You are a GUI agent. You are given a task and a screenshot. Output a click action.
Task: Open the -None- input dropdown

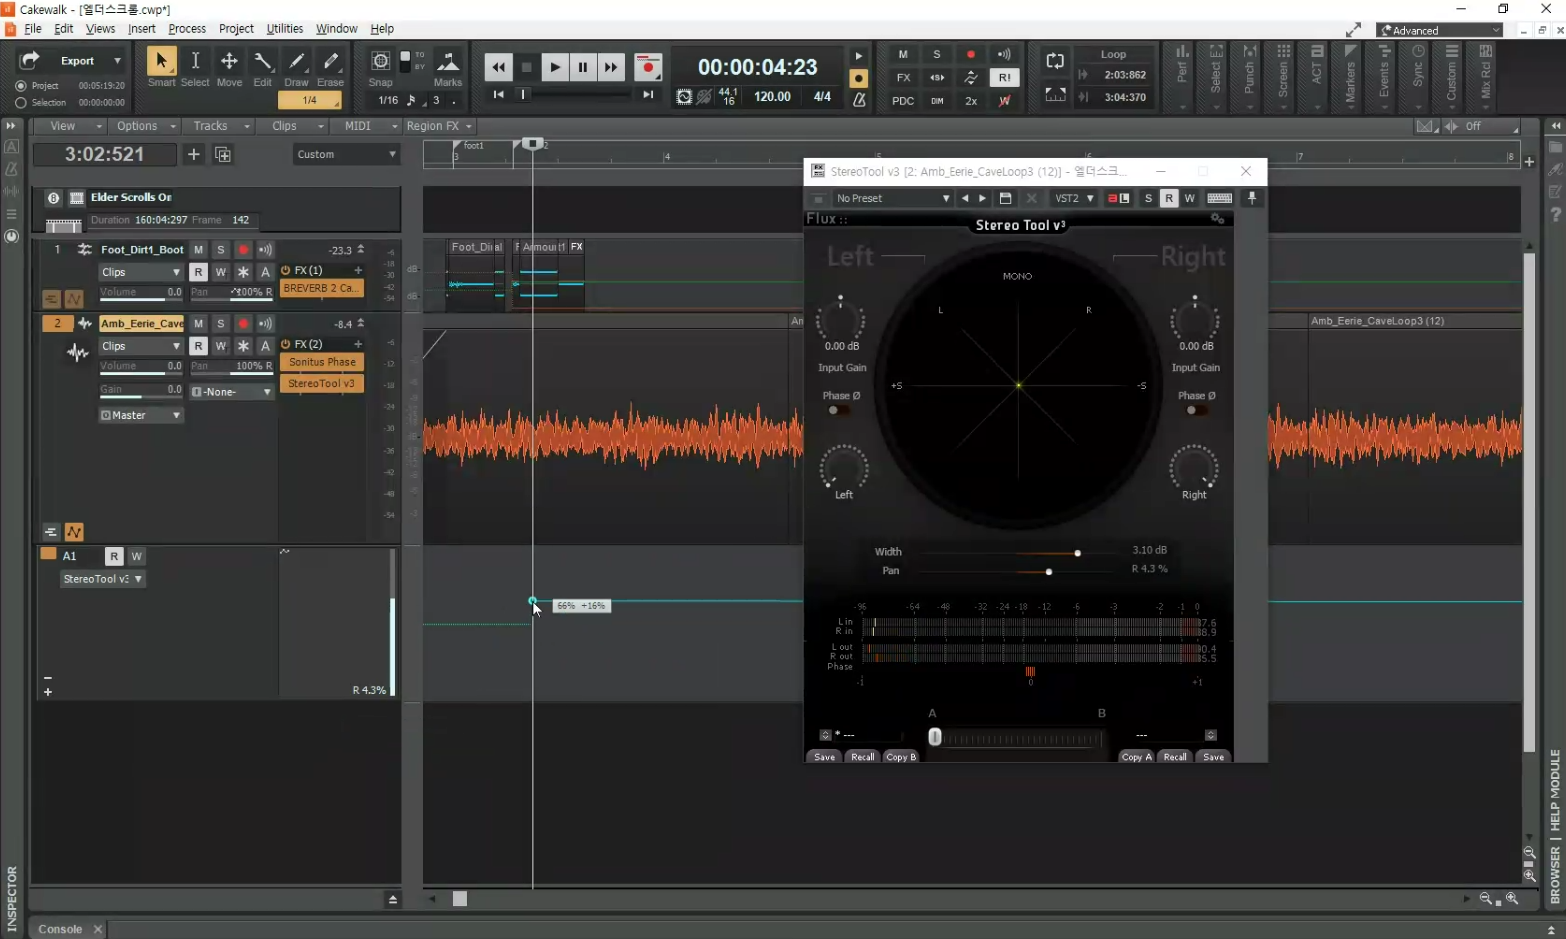[x=231, y=392]
